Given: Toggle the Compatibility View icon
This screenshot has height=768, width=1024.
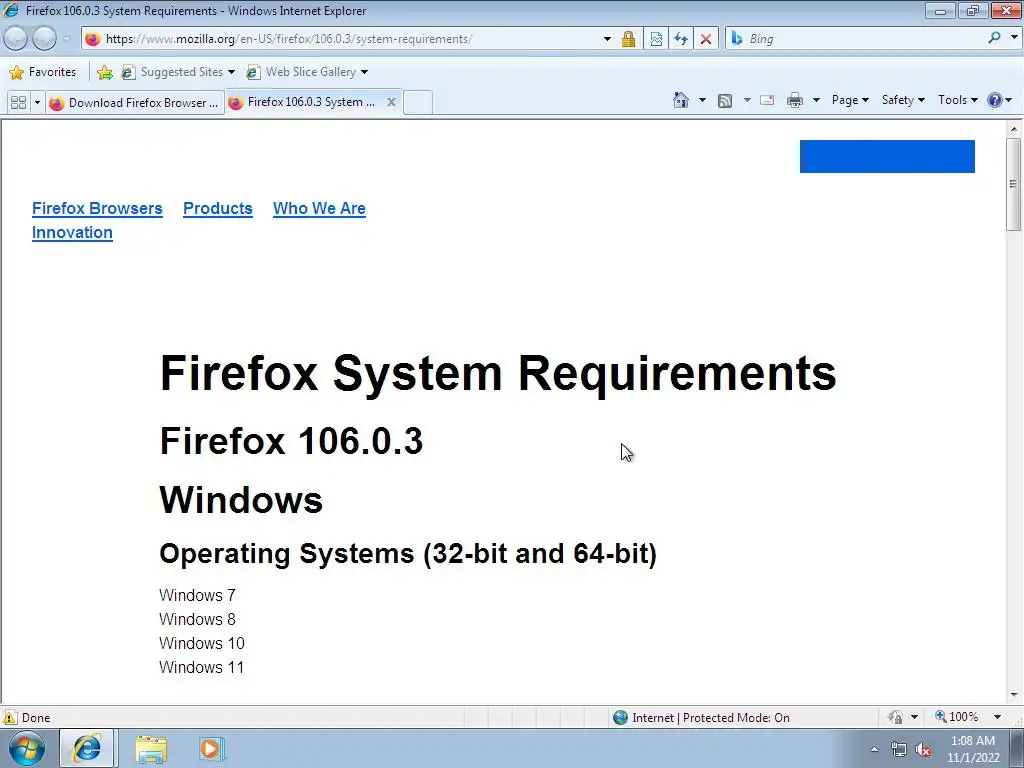Looking at the screenshot, I should pos(656,39).
